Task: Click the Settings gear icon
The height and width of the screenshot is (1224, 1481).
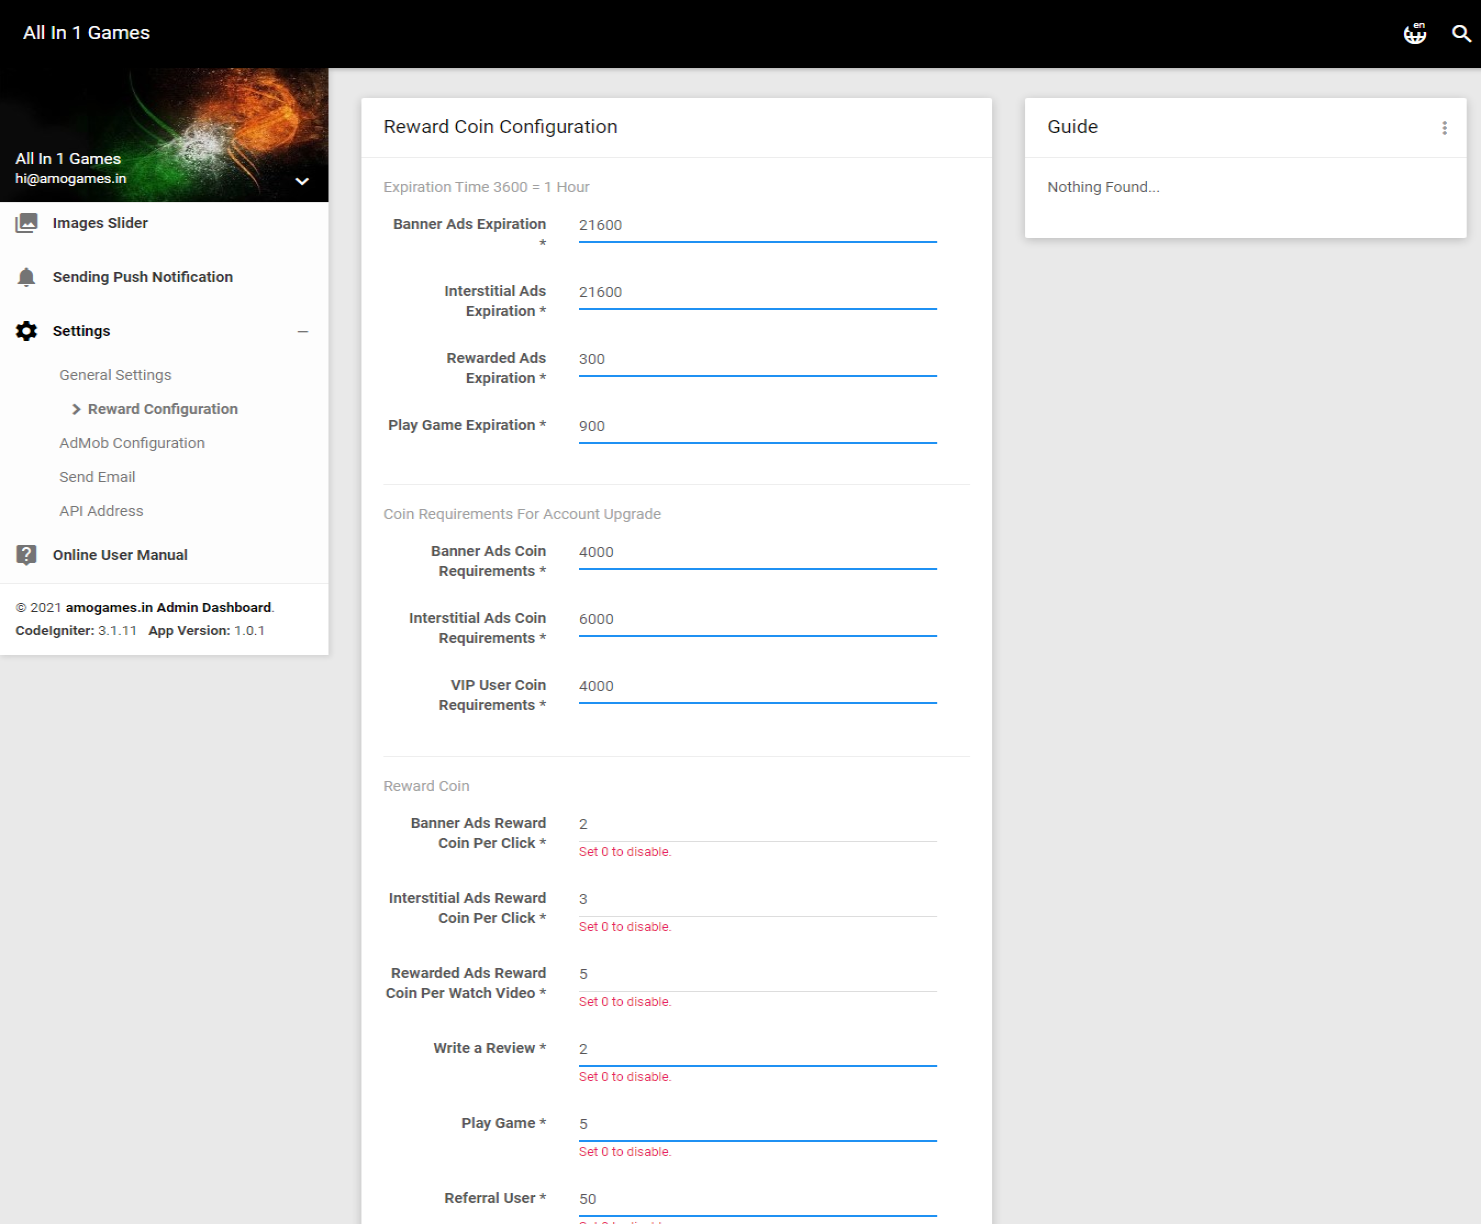Action: [27, 331]
